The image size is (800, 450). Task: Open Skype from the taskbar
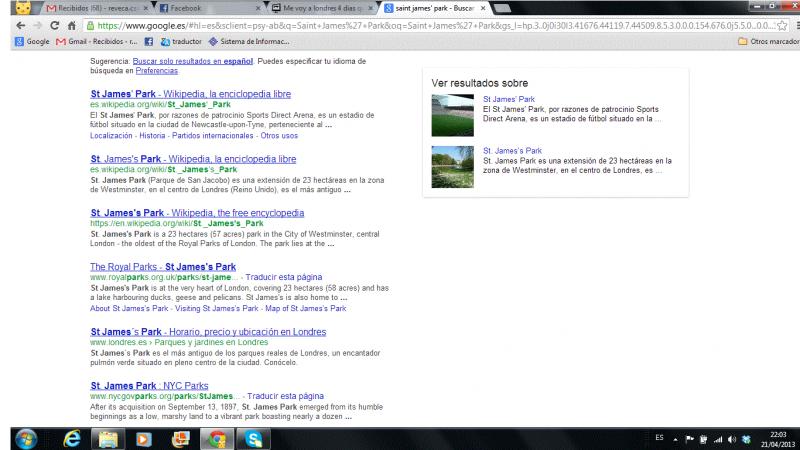[253, 439]
